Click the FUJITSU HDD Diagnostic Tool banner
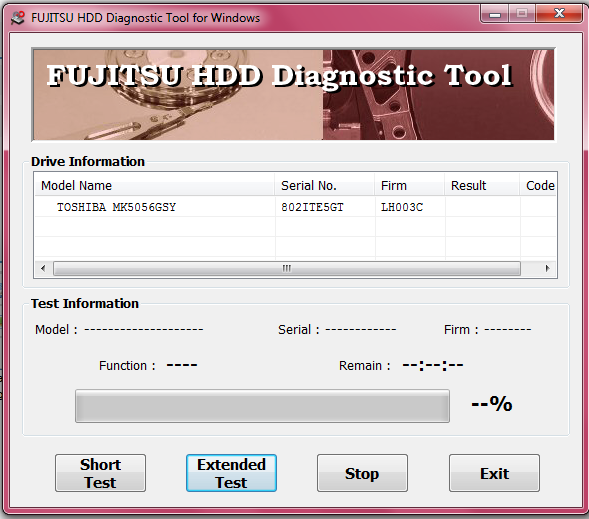Screen dimensions: 589x519 (293, 95)
